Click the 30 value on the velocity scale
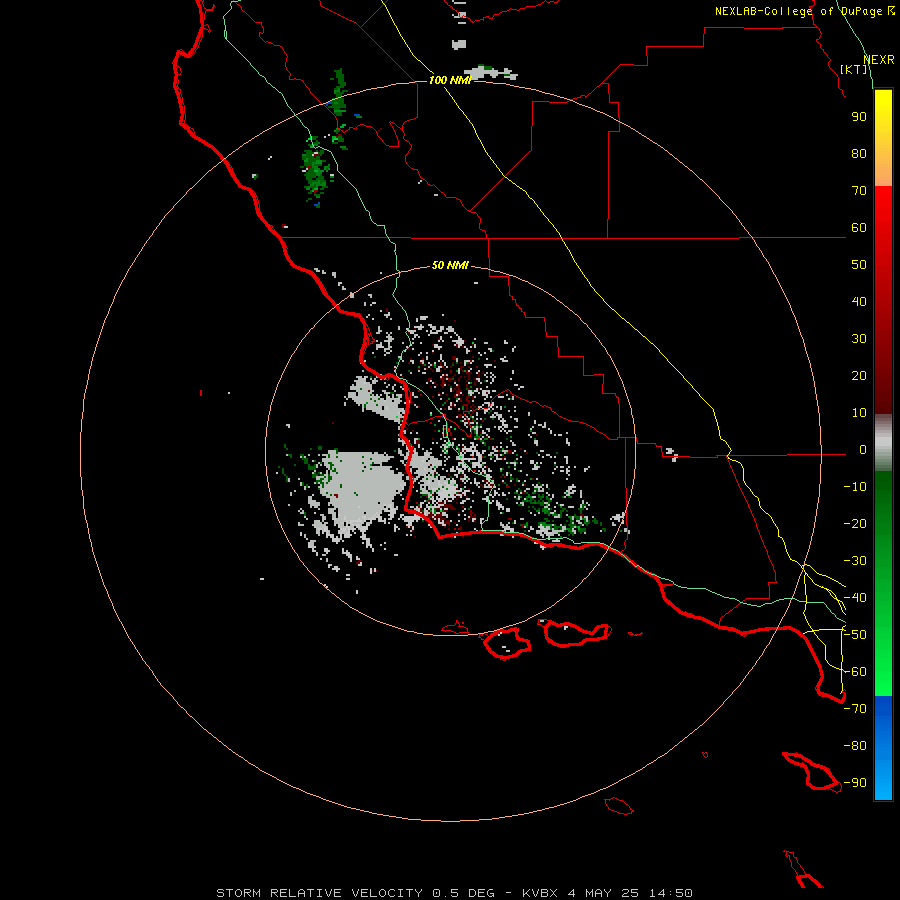The width and height of the screenshot is (900, 900). pos(859,339)
